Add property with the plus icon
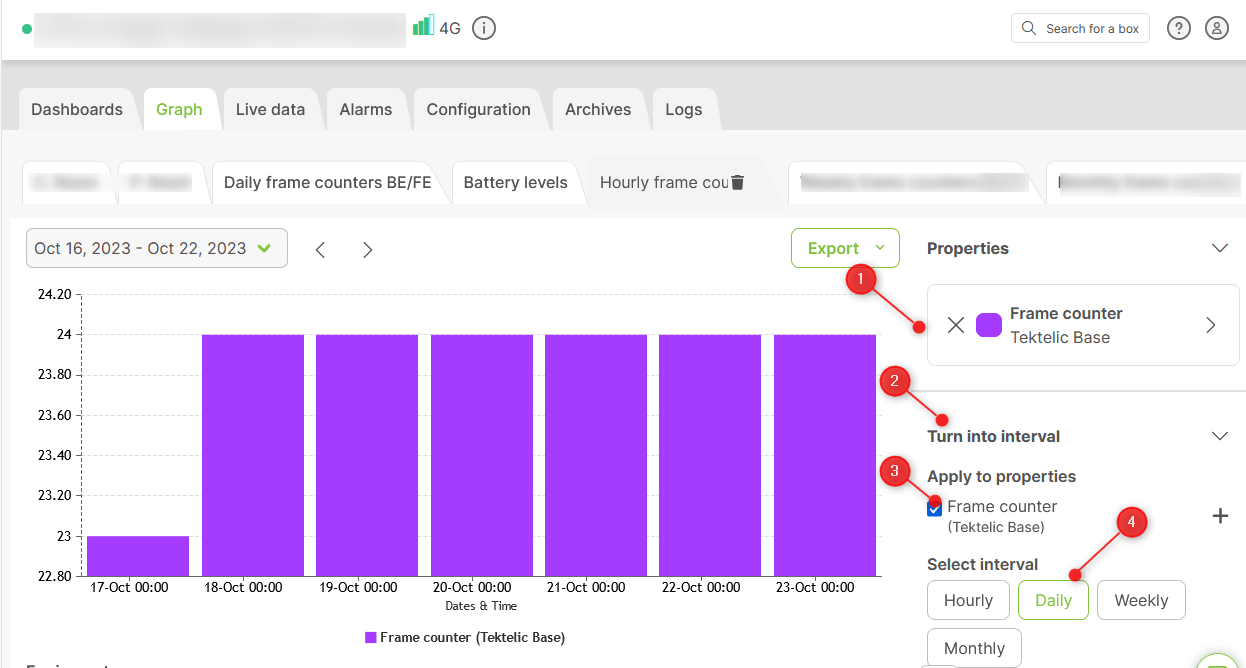The height and width of the screenshot is (668, 1246). point(1220,516)
